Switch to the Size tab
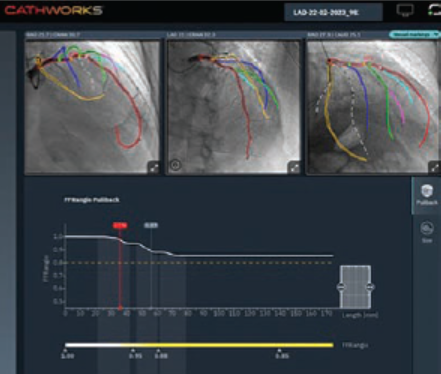The image size is (441, 374). [x=427, y=232]
